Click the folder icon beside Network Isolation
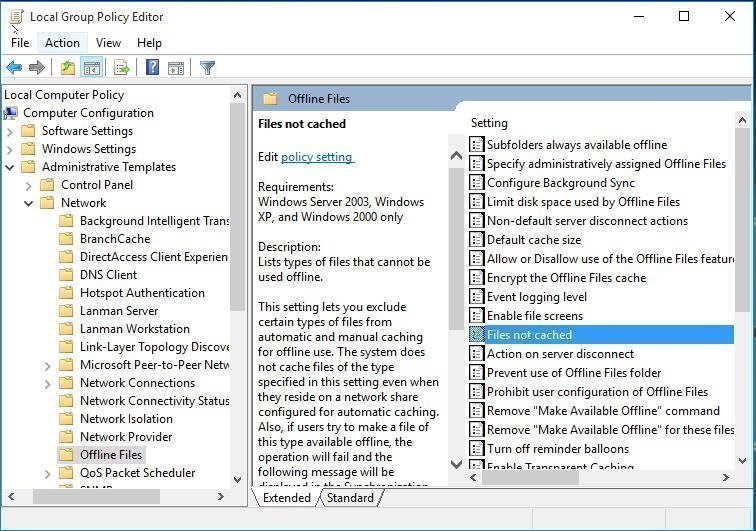Image resolution: width=756 pixels, height=531 pixels. 66,419
